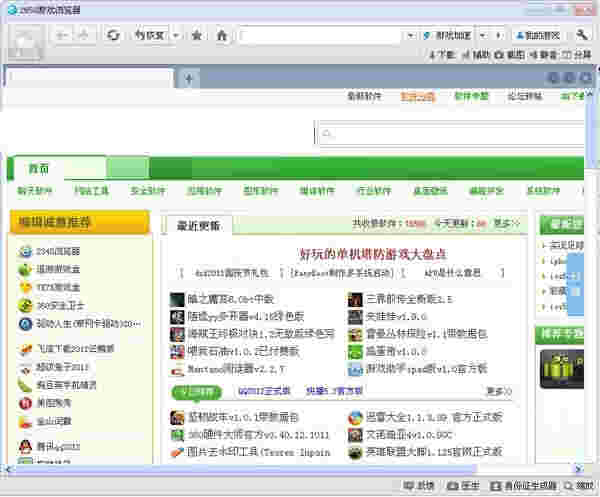Image resolution: width=600 pixels, height=497 pixels.
Task: Open the 金山词霸 sidebar entry
Action: coord(54,422)
